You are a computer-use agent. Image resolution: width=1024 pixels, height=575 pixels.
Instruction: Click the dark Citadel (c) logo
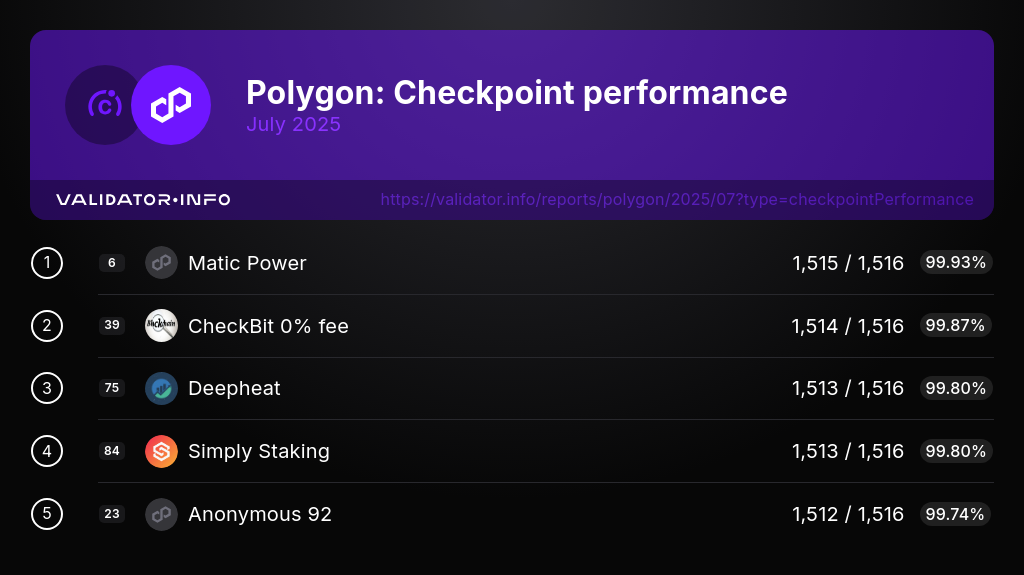pyautogui.click(x=102, y=105)
